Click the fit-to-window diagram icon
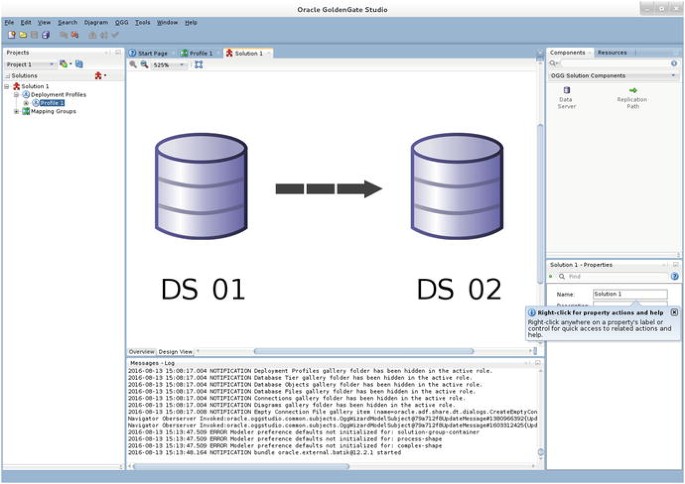Image resolution: width=685 pixels, height=484 pixels. click(x=198, y=64)
